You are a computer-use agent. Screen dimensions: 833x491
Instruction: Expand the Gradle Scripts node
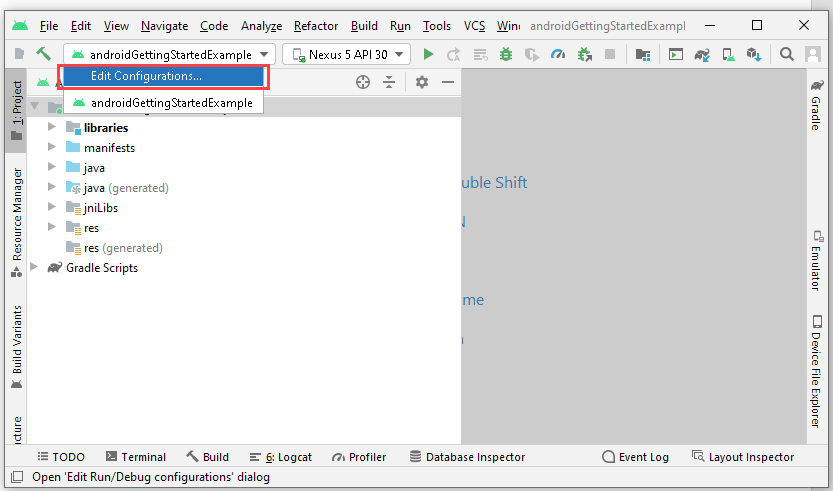point(34,268)
